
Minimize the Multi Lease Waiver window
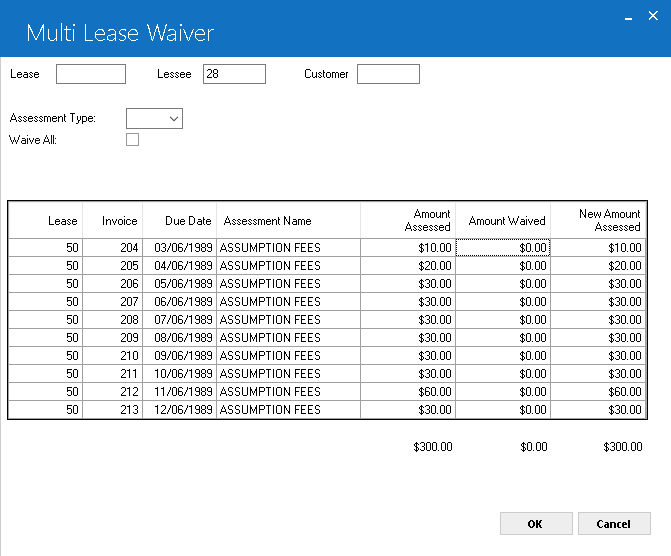tap(628, 17)
